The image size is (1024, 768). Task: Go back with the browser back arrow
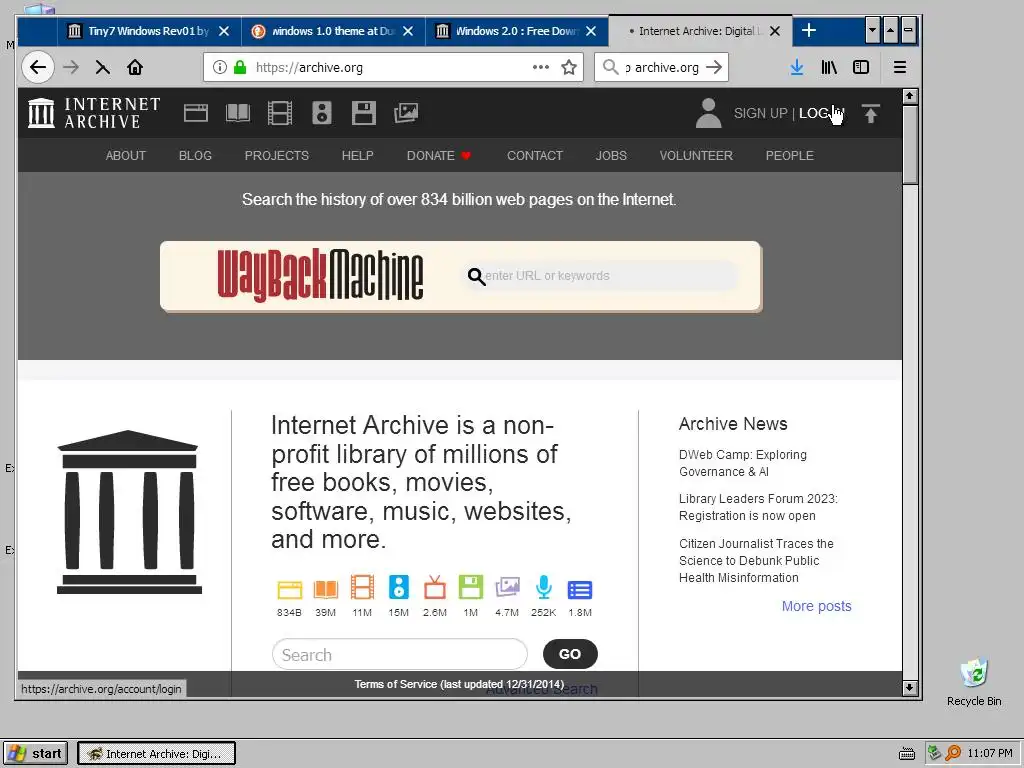click(x=38, y=67)
